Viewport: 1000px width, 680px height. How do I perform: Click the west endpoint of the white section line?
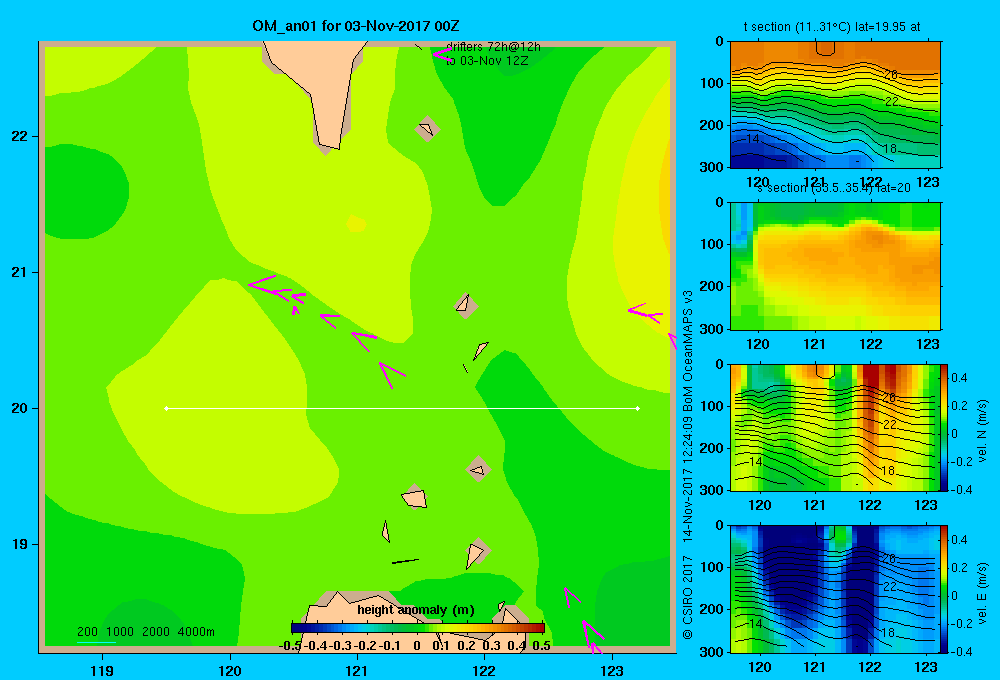[166, 408]
